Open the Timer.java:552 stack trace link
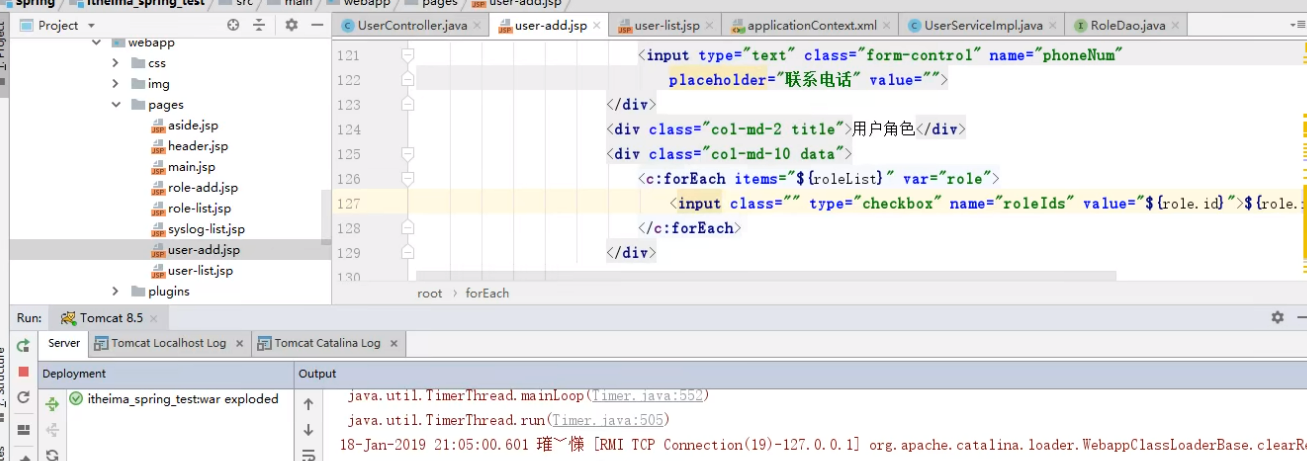The image size is (1307, 461). pyautogui.click(x=648, y=396)
